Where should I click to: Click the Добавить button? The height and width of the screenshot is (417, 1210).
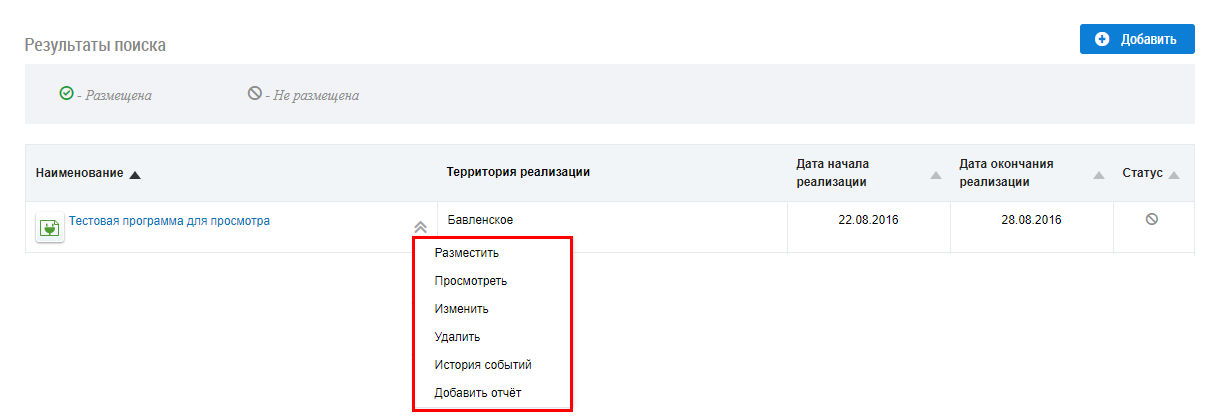1137,39
